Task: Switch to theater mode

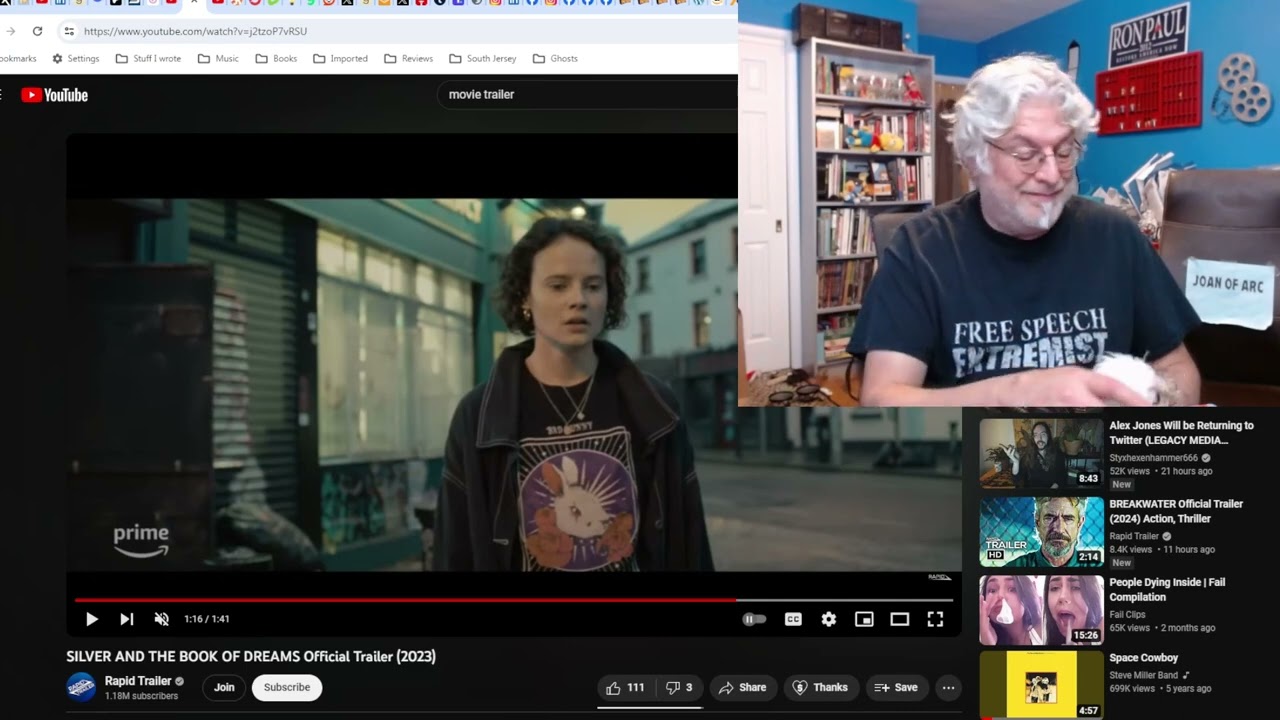Action: click(900, 619)
